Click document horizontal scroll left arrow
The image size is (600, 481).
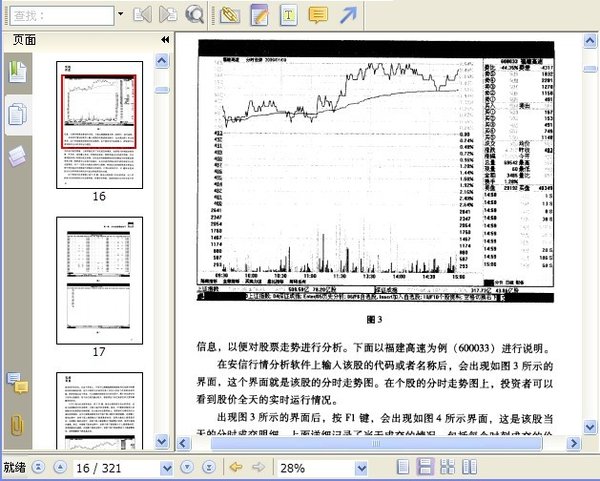point(183,443)
